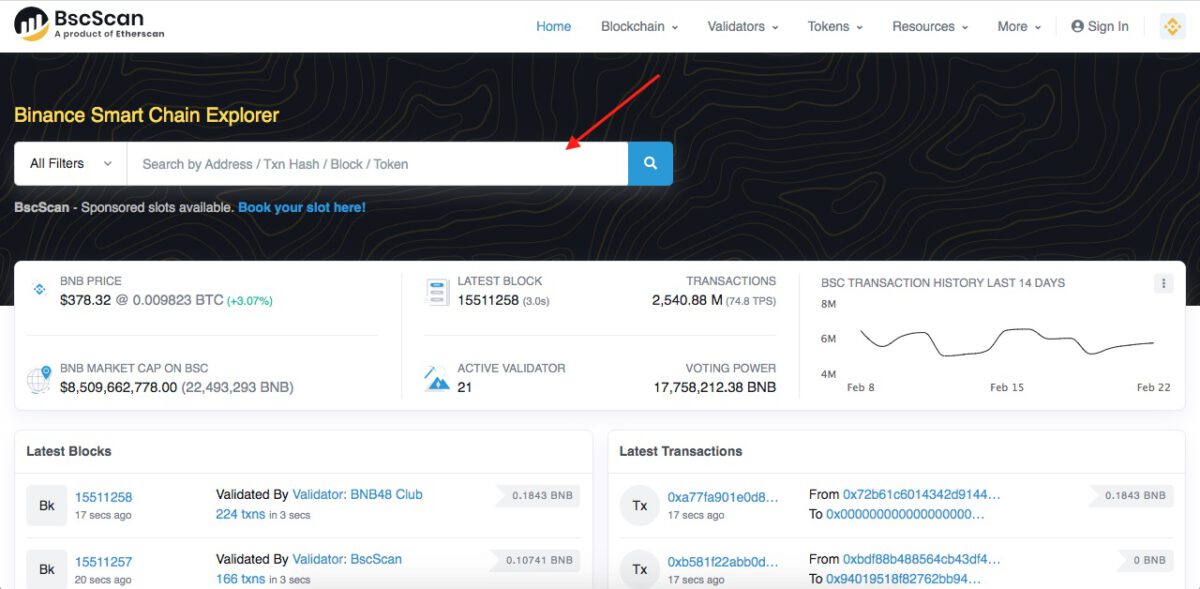
Task: Click Bk icon for block 15511257
Action: [47, 568]
